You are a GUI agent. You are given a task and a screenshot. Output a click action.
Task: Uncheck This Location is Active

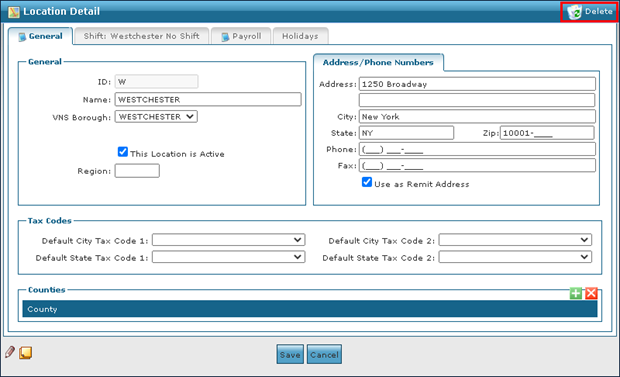click(x=123, y=152)
